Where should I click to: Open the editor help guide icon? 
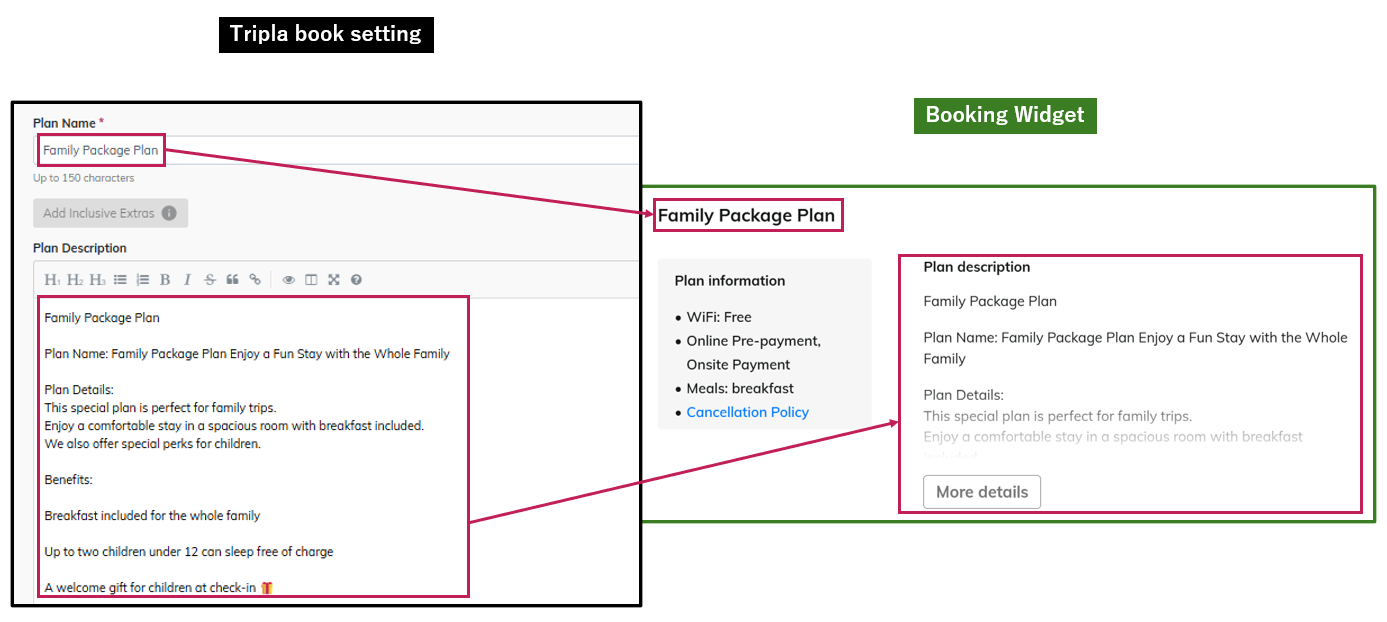tap(356, 280)
